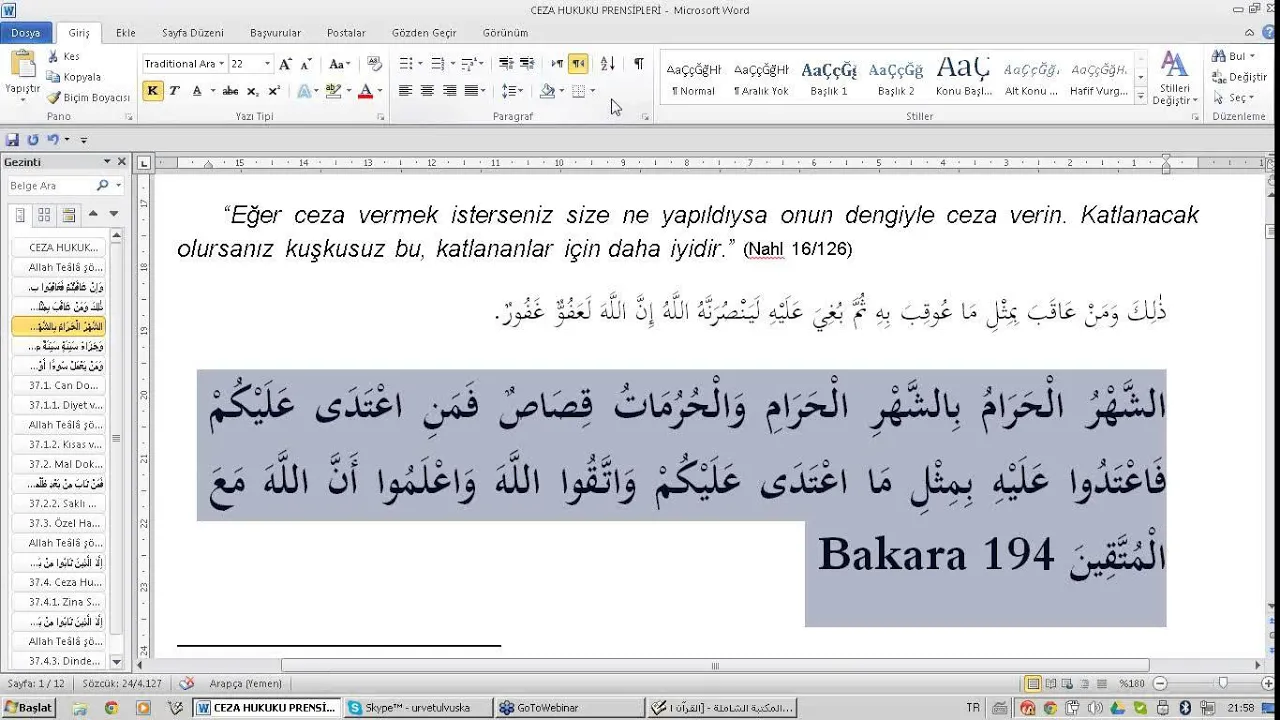The height and width of the screenshot is (720, 1280).
Task: Toggle italic (T) formatting
Action: (x=174, y=91)
